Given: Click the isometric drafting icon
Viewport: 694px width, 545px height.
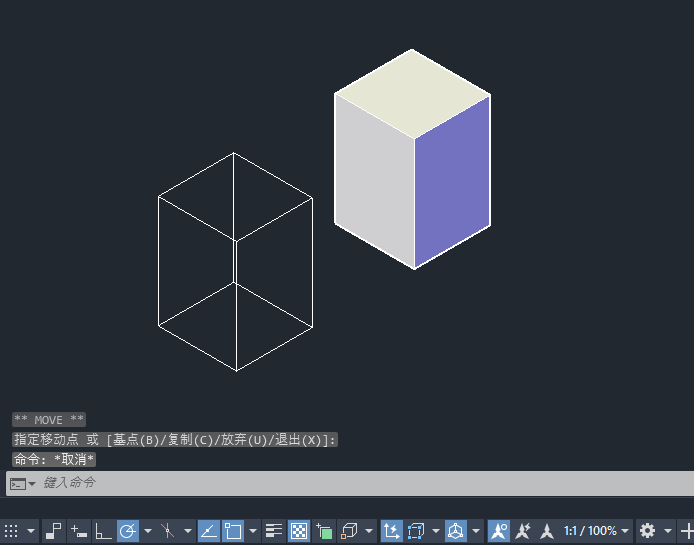Looking at the screenshot, I should 168,531.
